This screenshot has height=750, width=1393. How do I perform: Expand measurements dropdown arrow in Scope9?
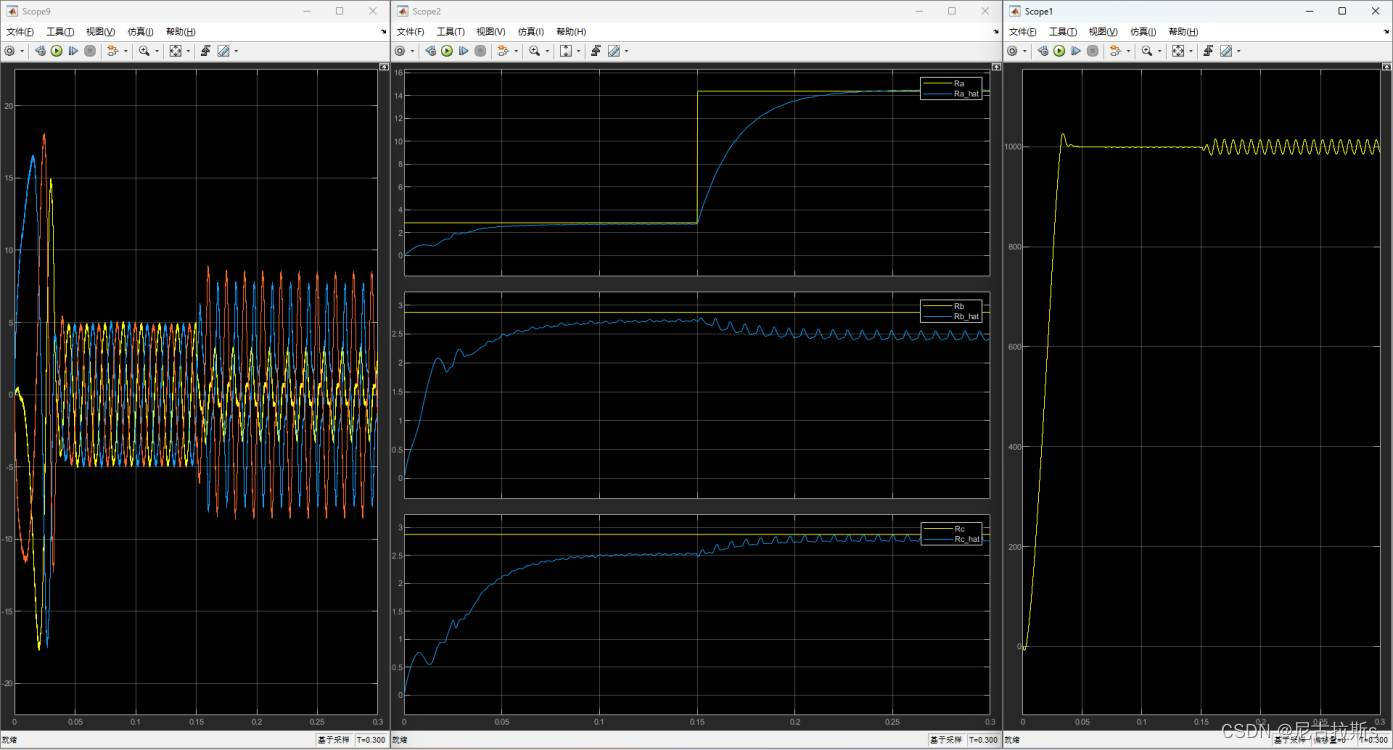[236, 51]
